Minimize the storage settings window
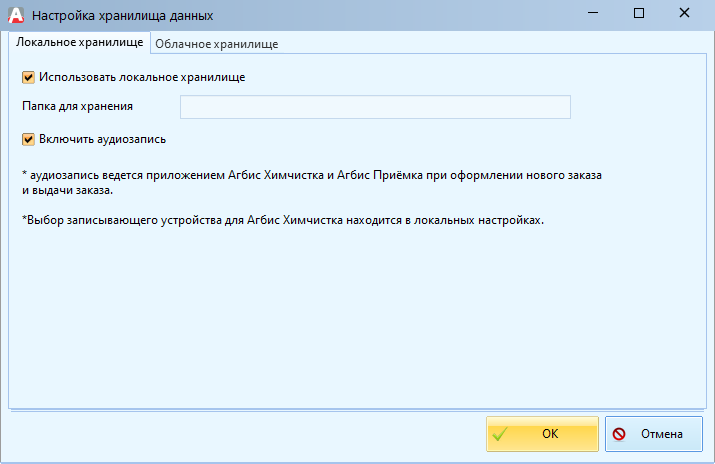715x464 pixels. tap(592, 15)
